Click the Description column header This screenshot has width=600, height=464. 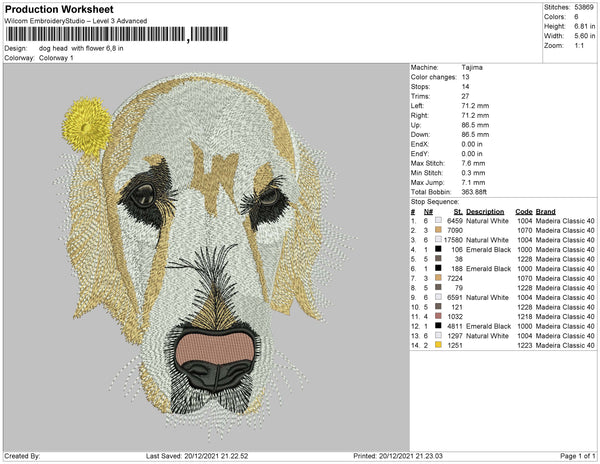485,212
